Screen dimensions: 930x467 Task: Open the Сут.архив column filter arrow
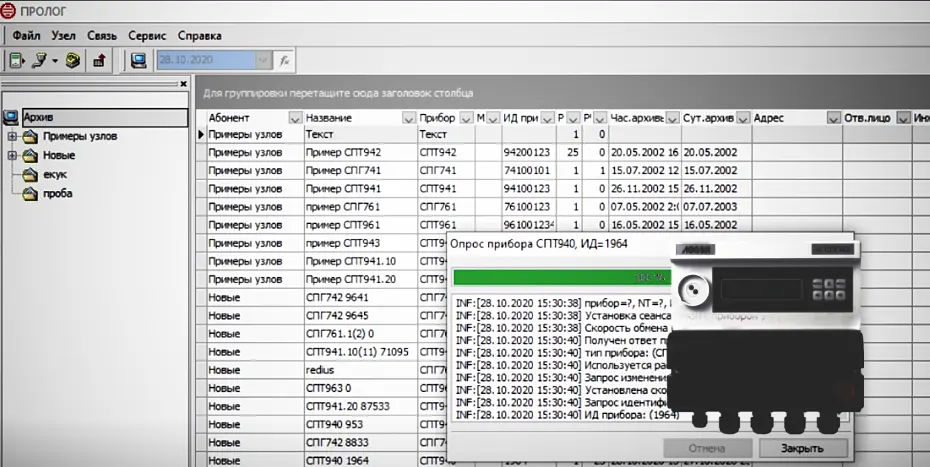point(743,118)
